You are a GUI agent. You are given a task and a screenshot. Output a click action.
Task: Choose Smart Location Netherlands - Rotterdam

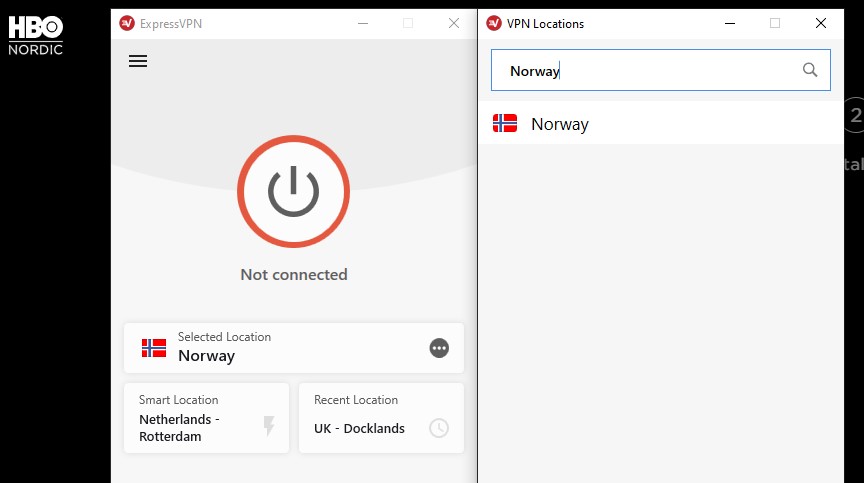207,418
